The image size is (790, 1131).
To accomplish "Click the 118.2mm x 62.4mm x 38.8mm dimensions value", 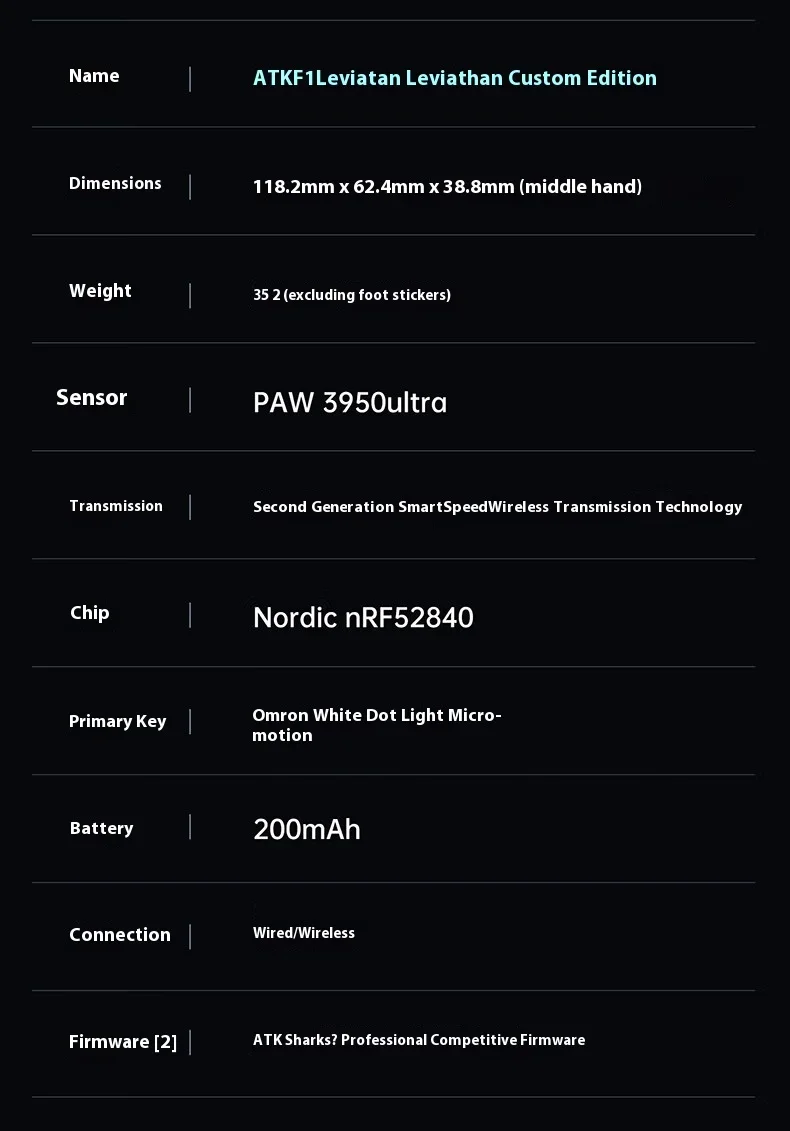I will tap(447, 186).
